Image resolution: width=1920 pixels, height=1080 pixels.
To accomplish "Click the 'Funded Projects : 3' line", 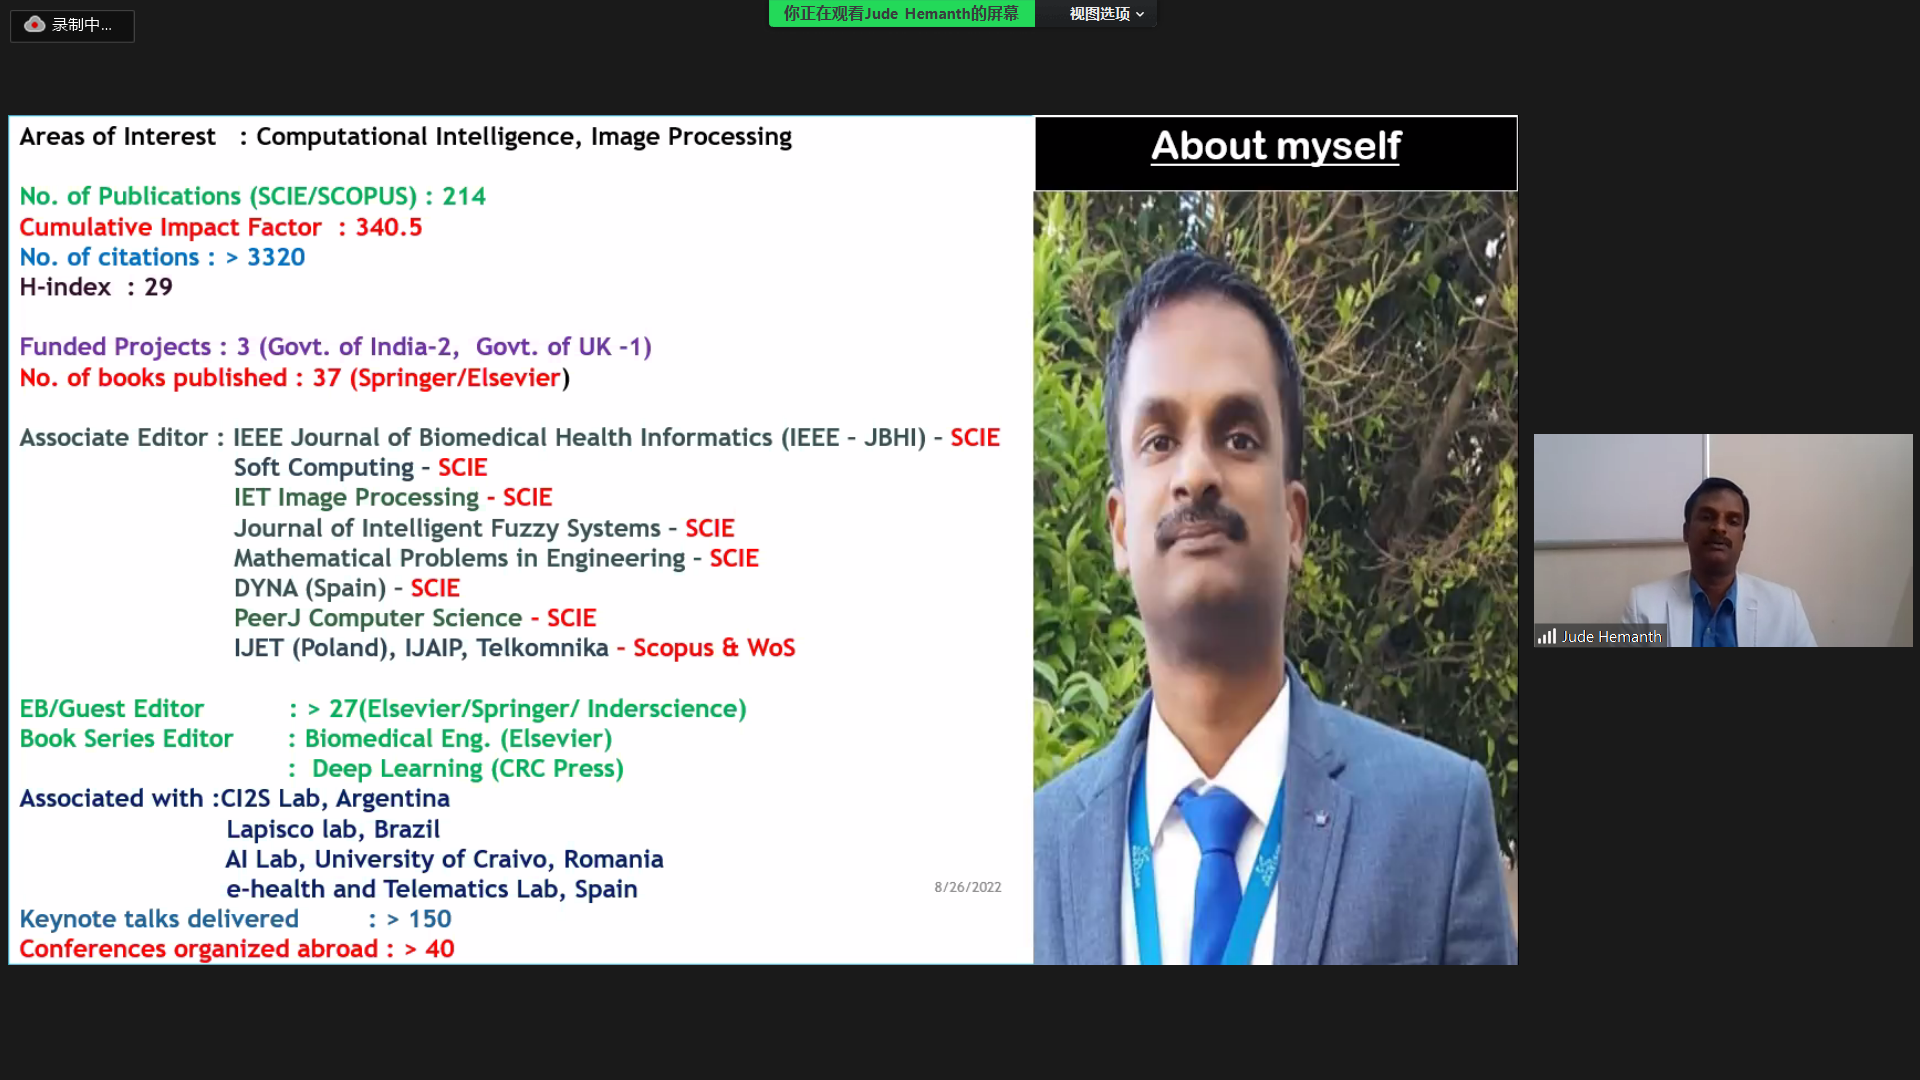I will pos(335,347).
